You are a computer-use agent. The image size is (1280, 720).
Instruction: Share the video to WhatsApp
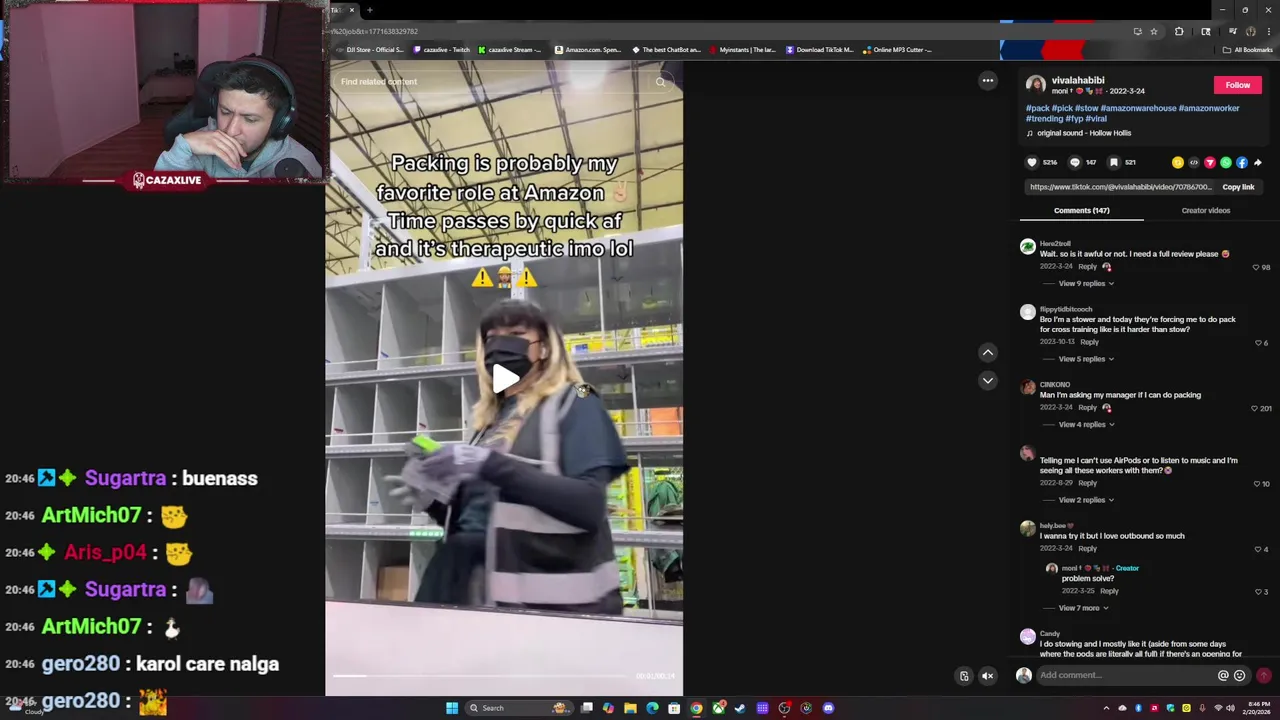1226,162
